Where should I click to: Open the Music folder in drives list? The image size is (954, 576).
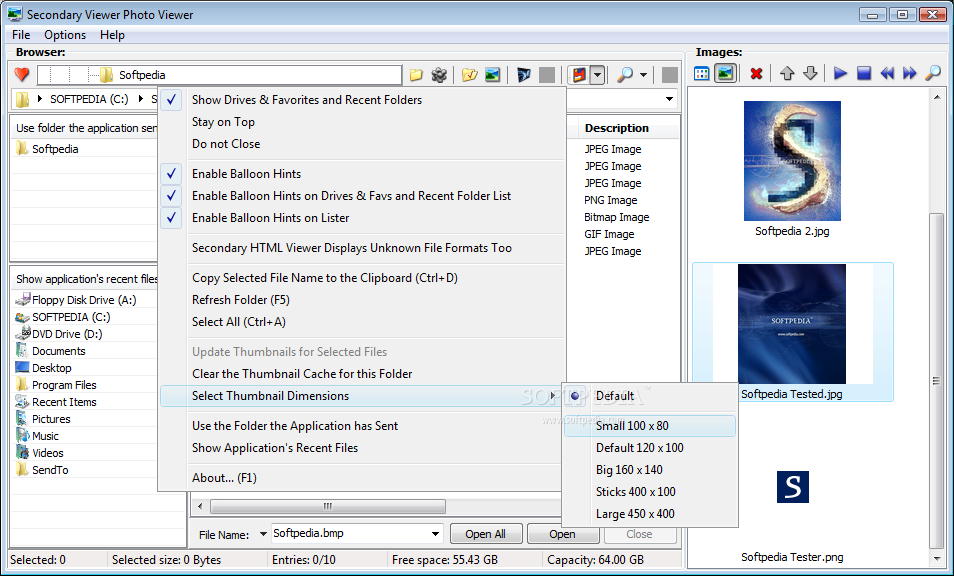point(45,436)
